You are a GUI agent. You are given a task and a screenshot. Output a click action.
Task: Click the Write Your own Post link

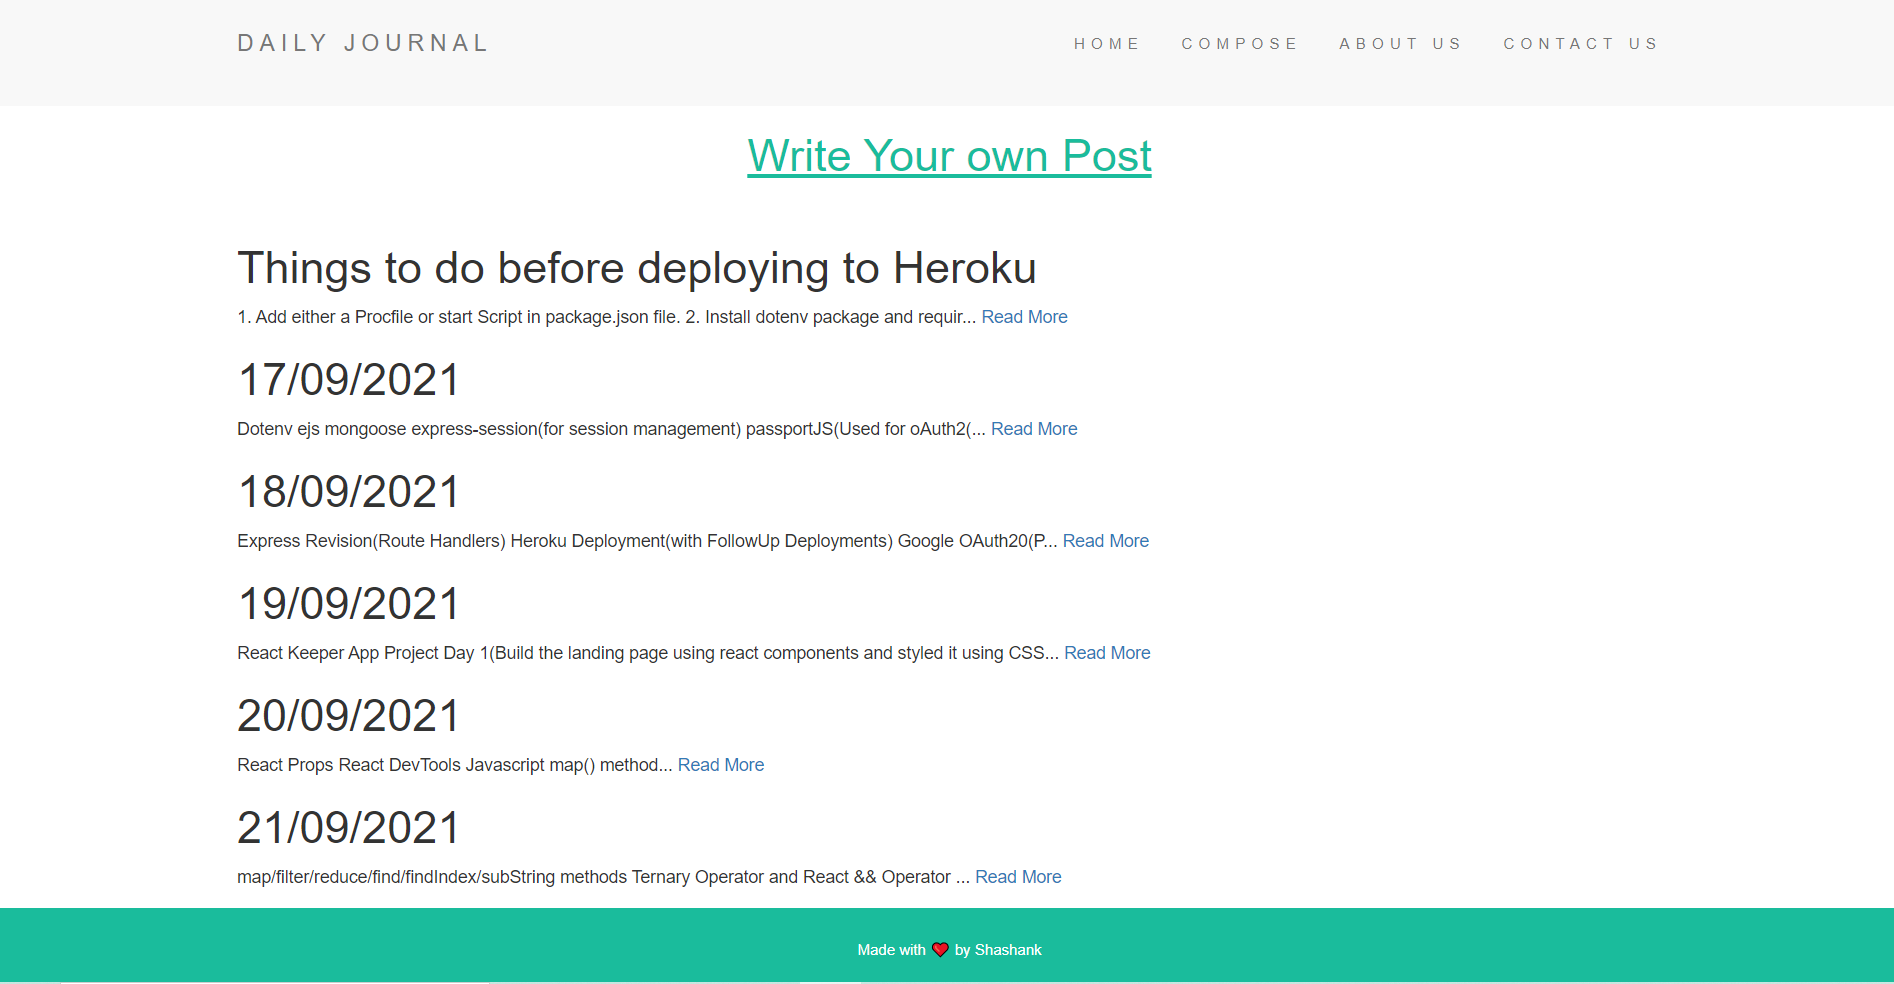949,157
